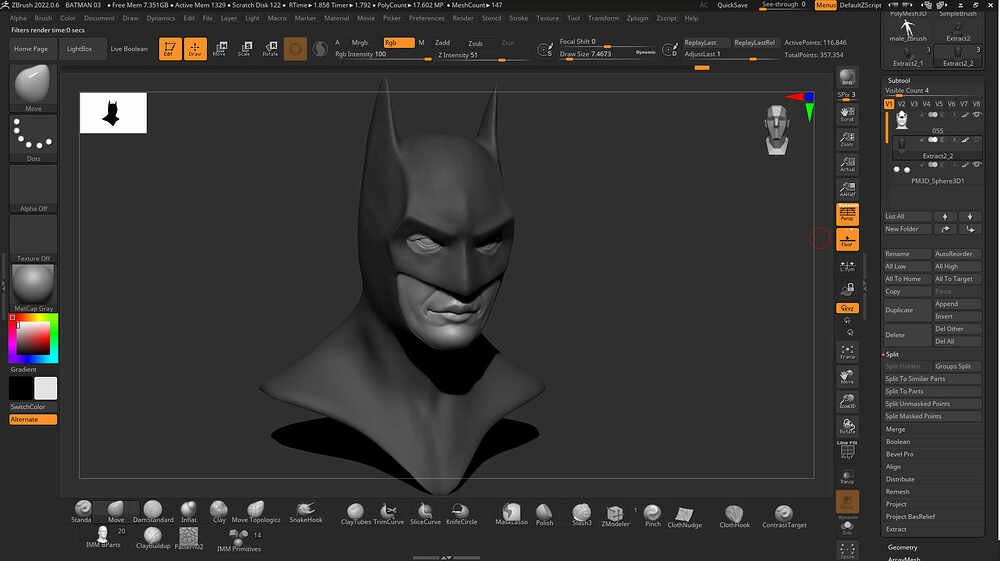The image size is (1000, 561).
Task: Select the KnifeCircle brush
Action: coord(462,514)
